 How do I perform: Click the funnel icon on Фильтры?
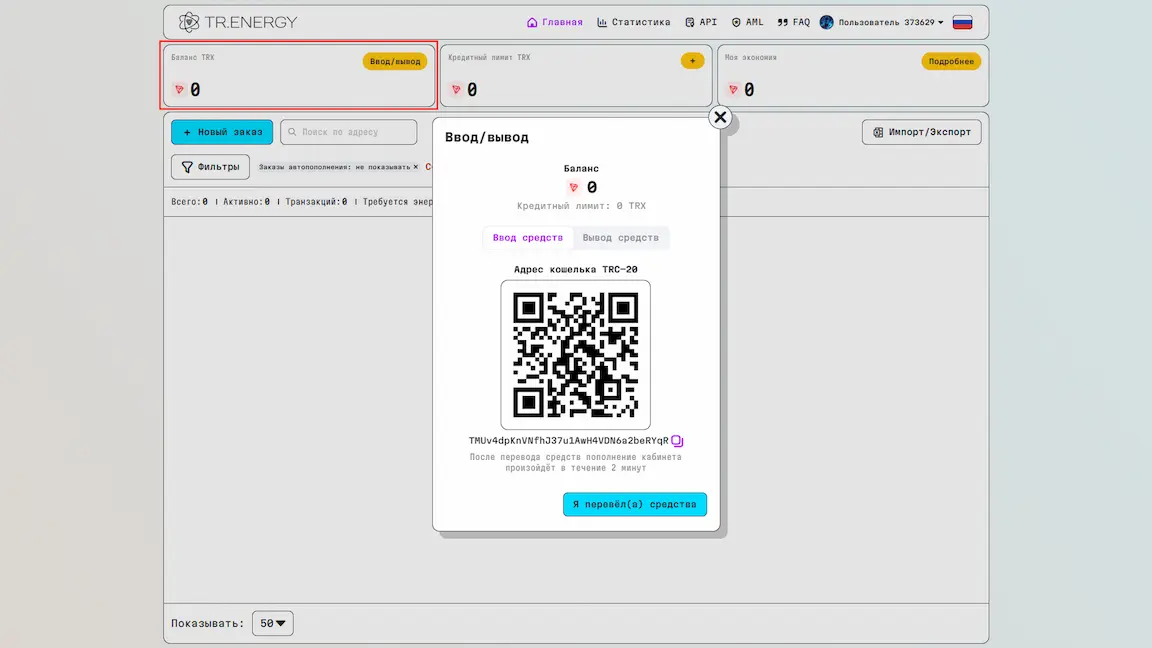point(187,168)
